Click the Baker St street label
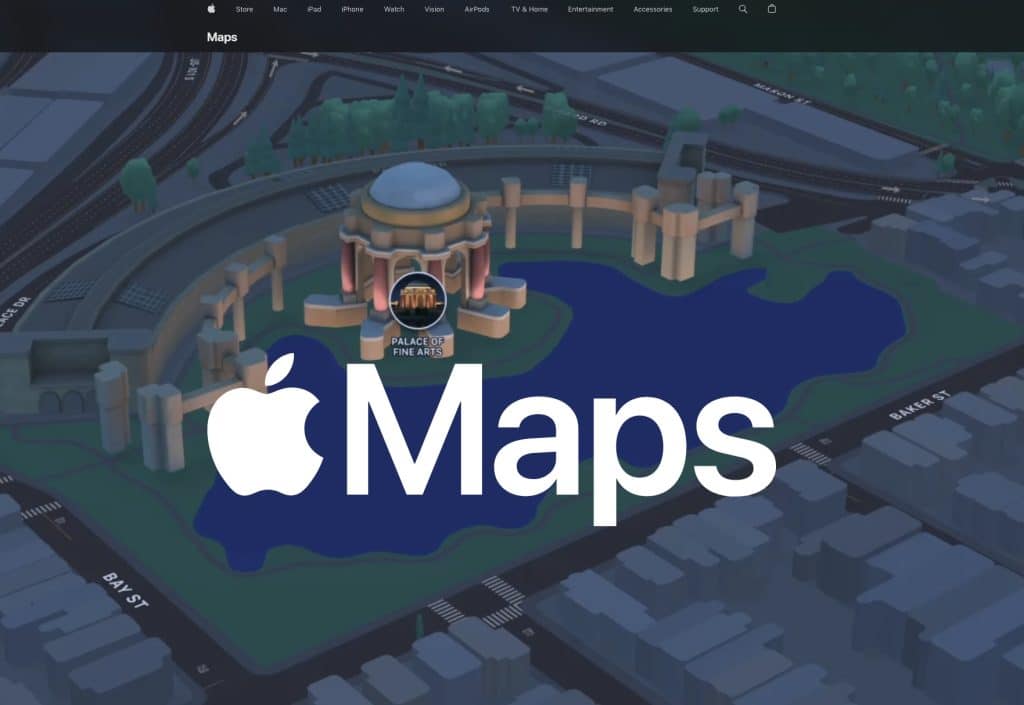The image size is (1024, 705). [916, 404]
